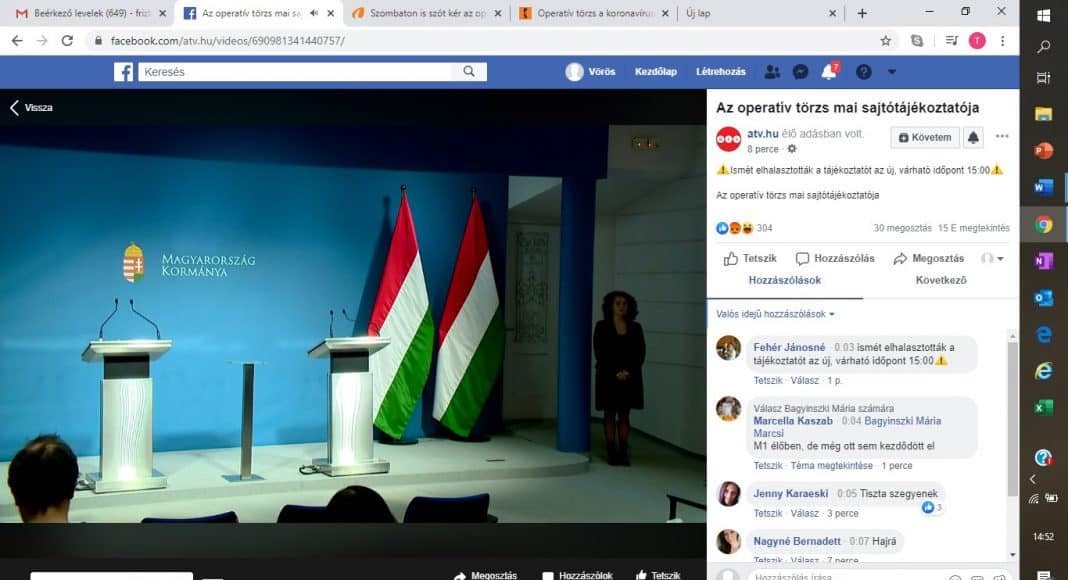Open the Windows Start button

1043,15
